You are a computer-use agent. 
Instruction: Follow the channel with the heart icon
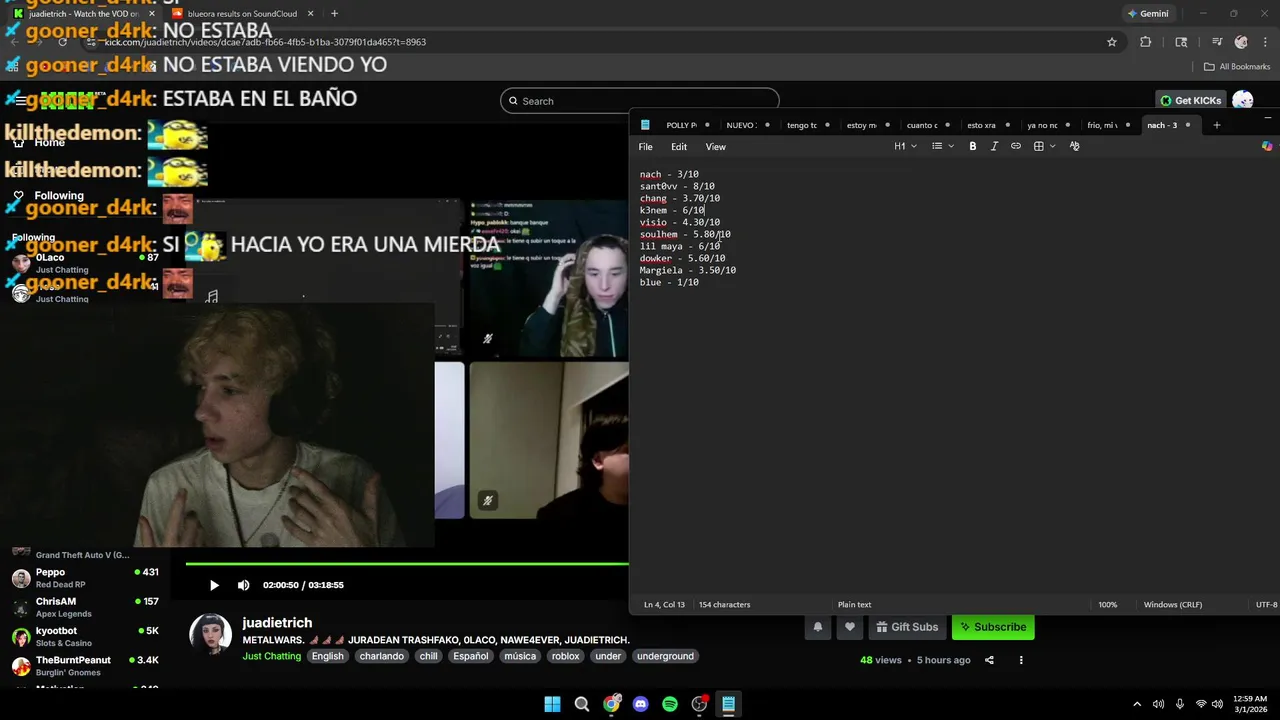850,627
